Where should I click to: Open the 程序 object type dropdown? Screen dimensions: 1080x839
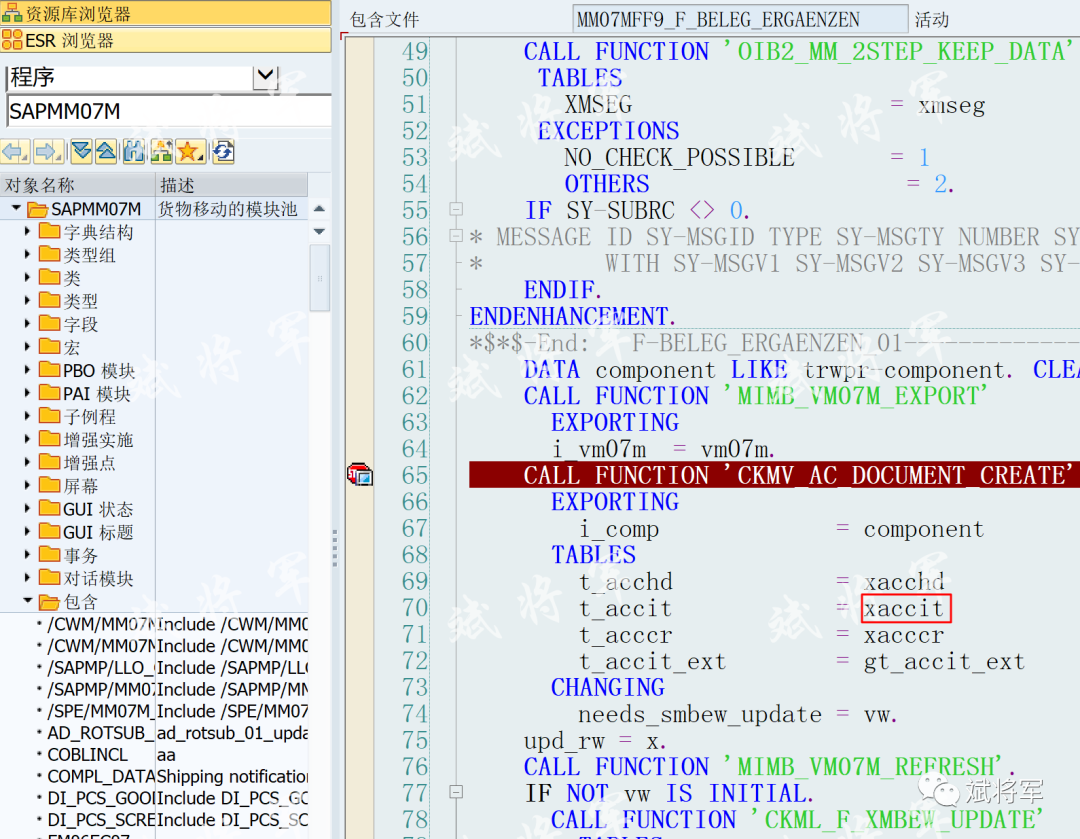(x=265, y=76)
